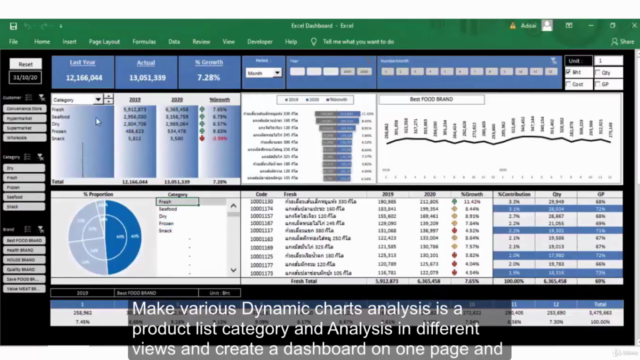Filter by Wholesale customer
This screenshot has width=640, height=360.
24,138
